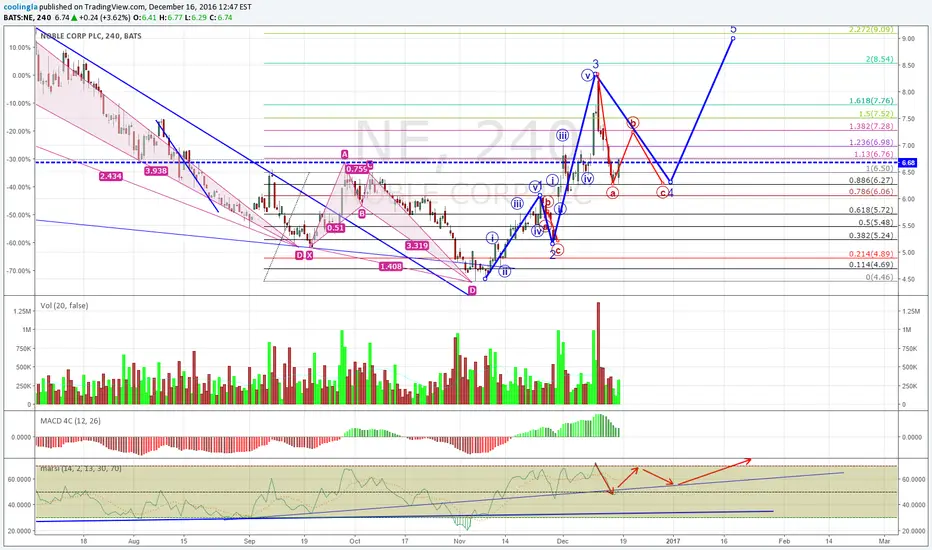Click the pink A harmonic point label
The height and width of the screenshot is (550, 932).
(345, 155)
